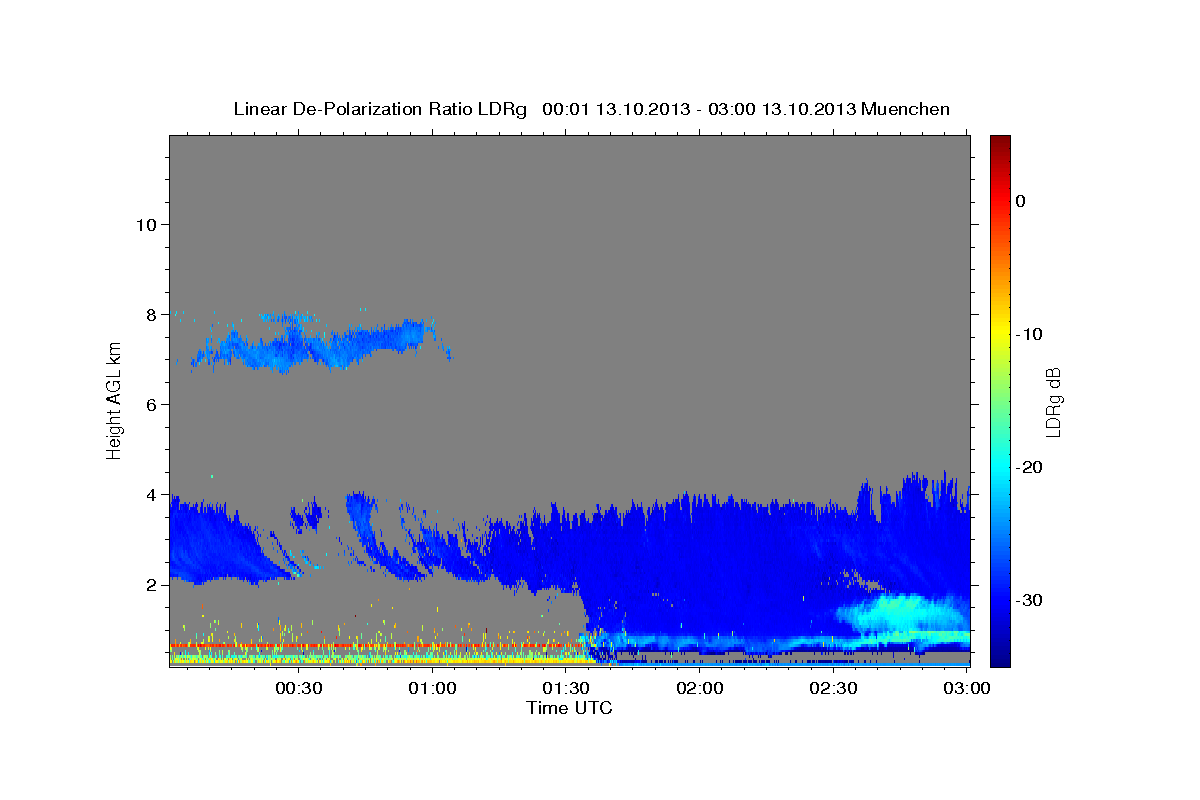Viewport: 1200px width, 800px height.
Task: Click the colorbar value -10
Action: [x=1030, y=334]
